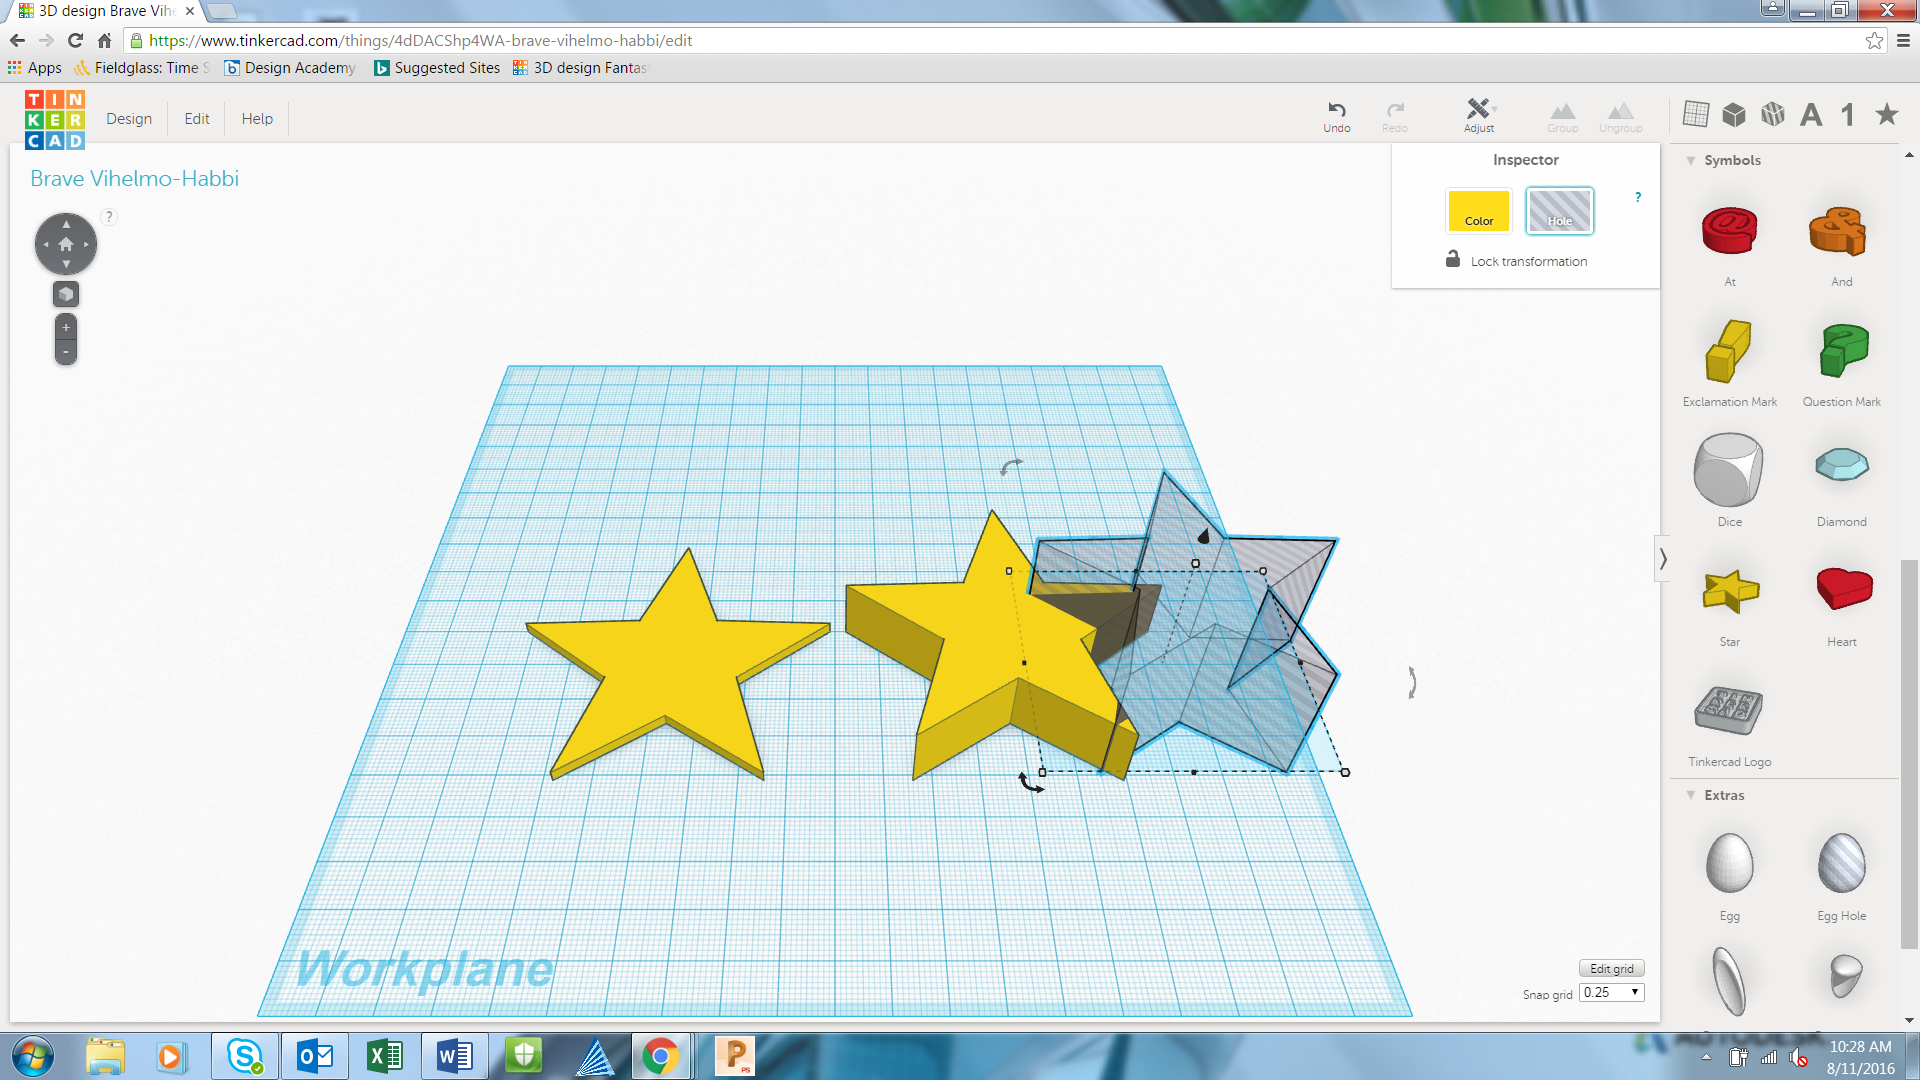Click the Undo arrow icon
The height and width of the screenshot is (1080, 1920).
pos(1336,110)
